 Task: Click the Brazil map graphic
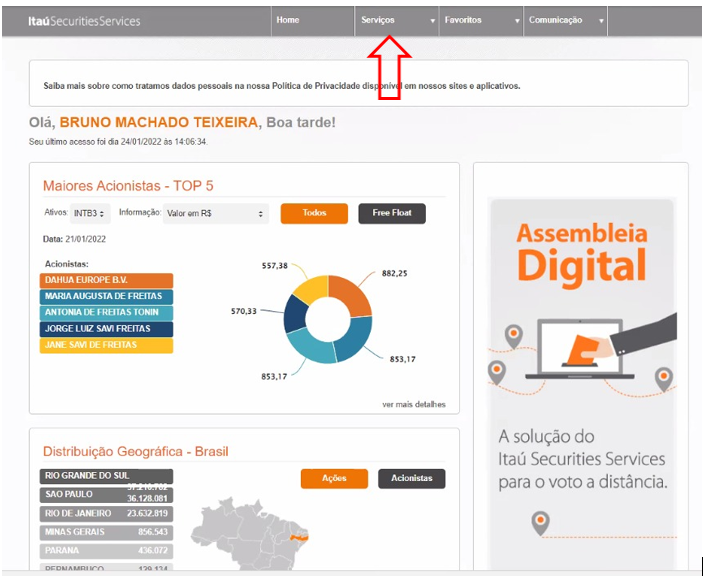tap(249, 534)
